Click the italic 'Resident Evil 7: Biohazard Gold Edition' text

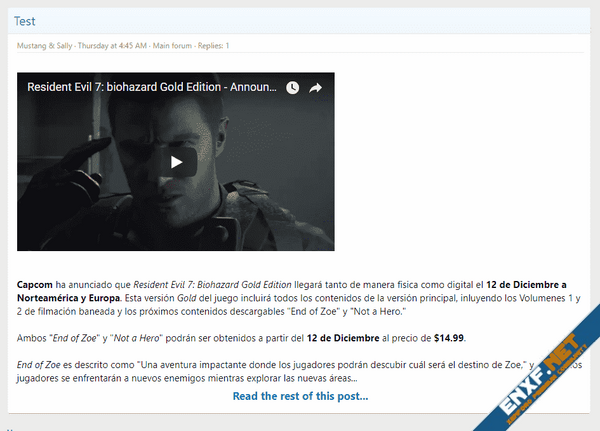pyautogui.click(x=212, y=285)
